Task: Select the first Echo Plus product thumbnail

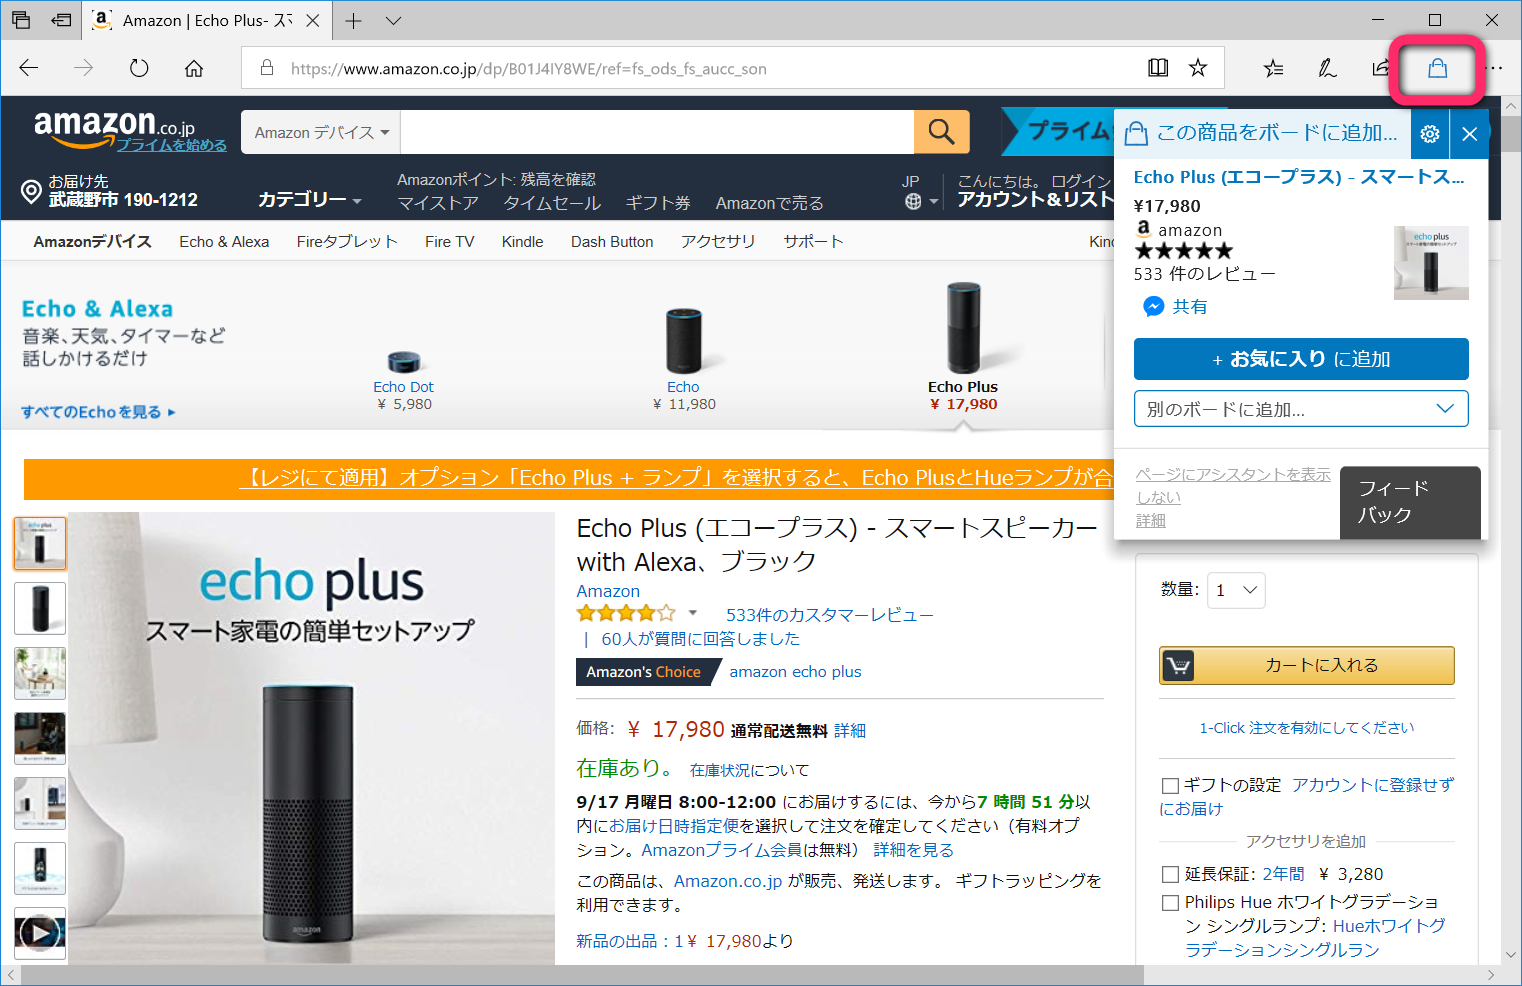Action: tap(39, 543)
